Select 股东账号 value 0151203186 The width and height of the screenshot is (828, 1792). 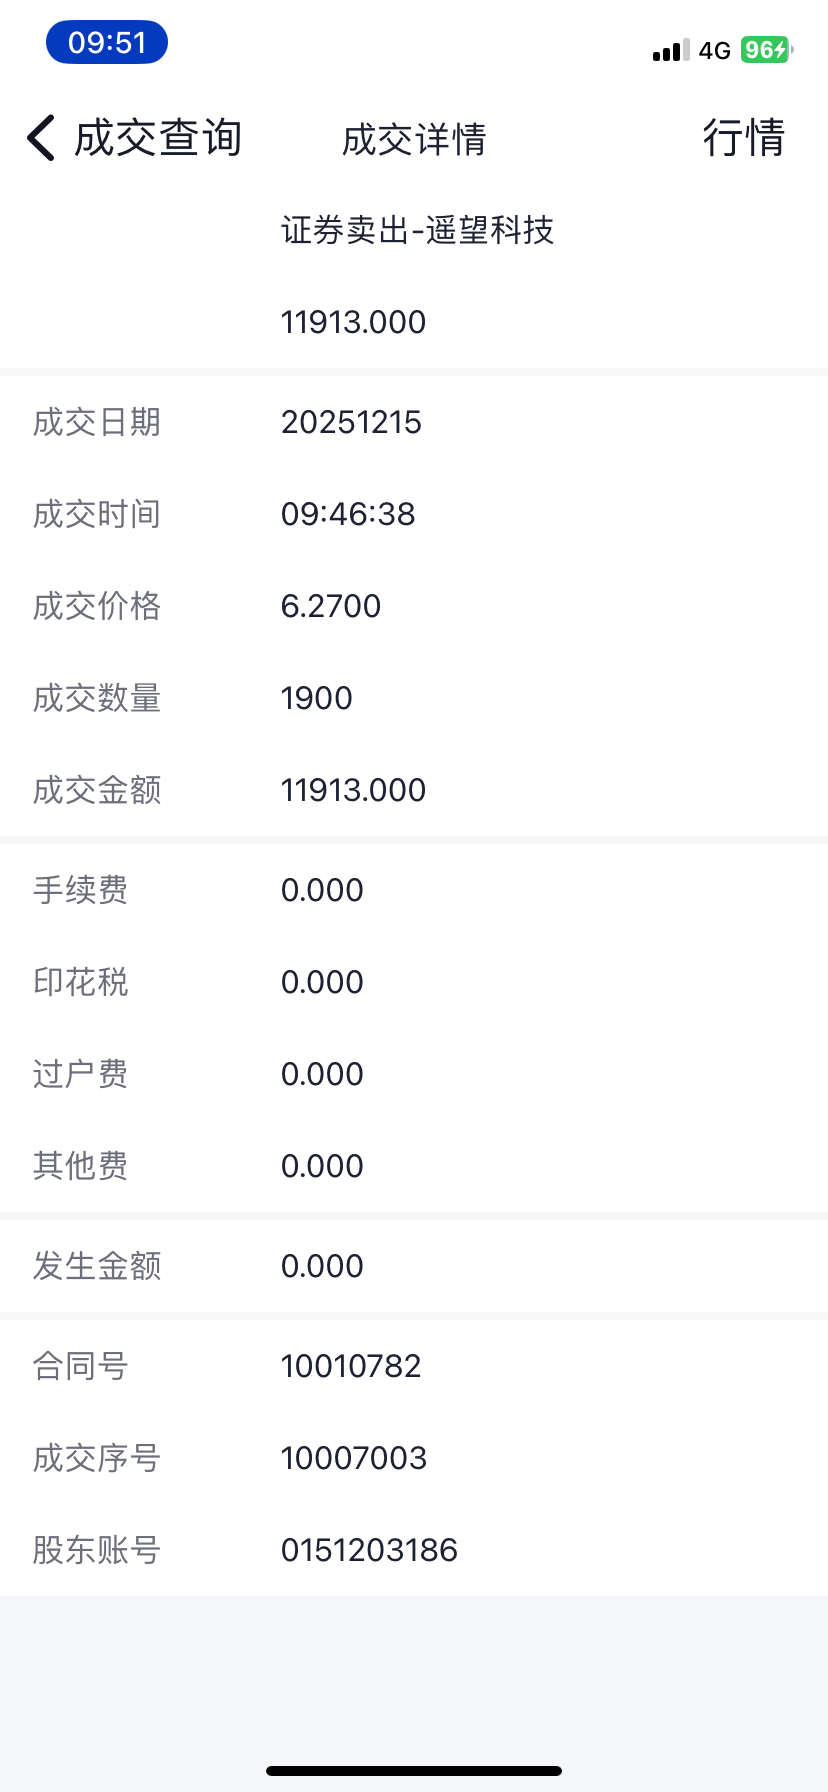(x=369, y=1551)
